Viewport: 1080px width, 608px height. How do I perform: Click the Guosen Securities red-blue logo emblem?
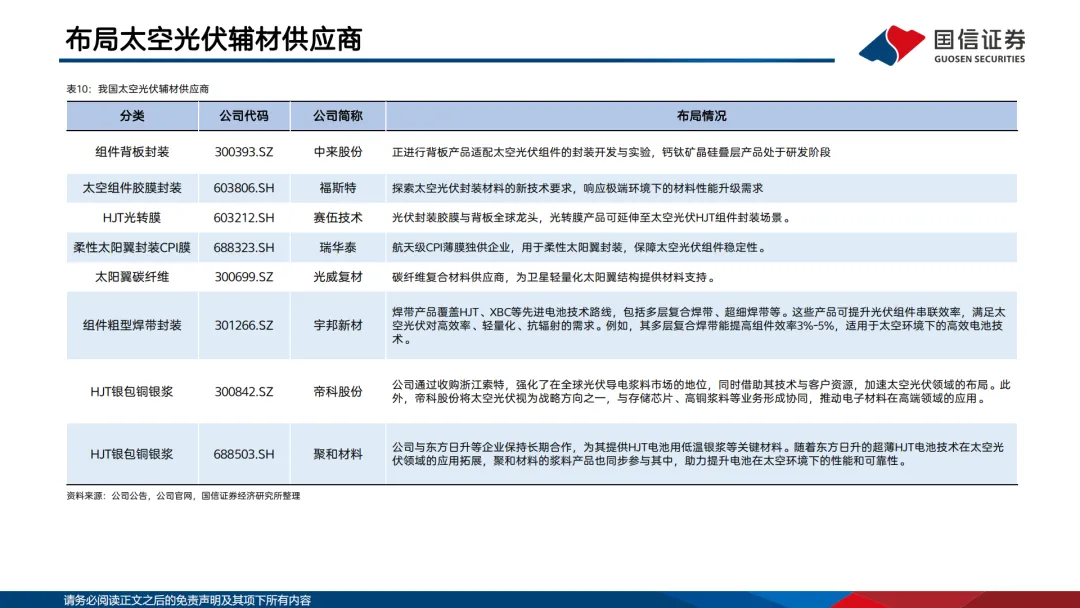891,45
